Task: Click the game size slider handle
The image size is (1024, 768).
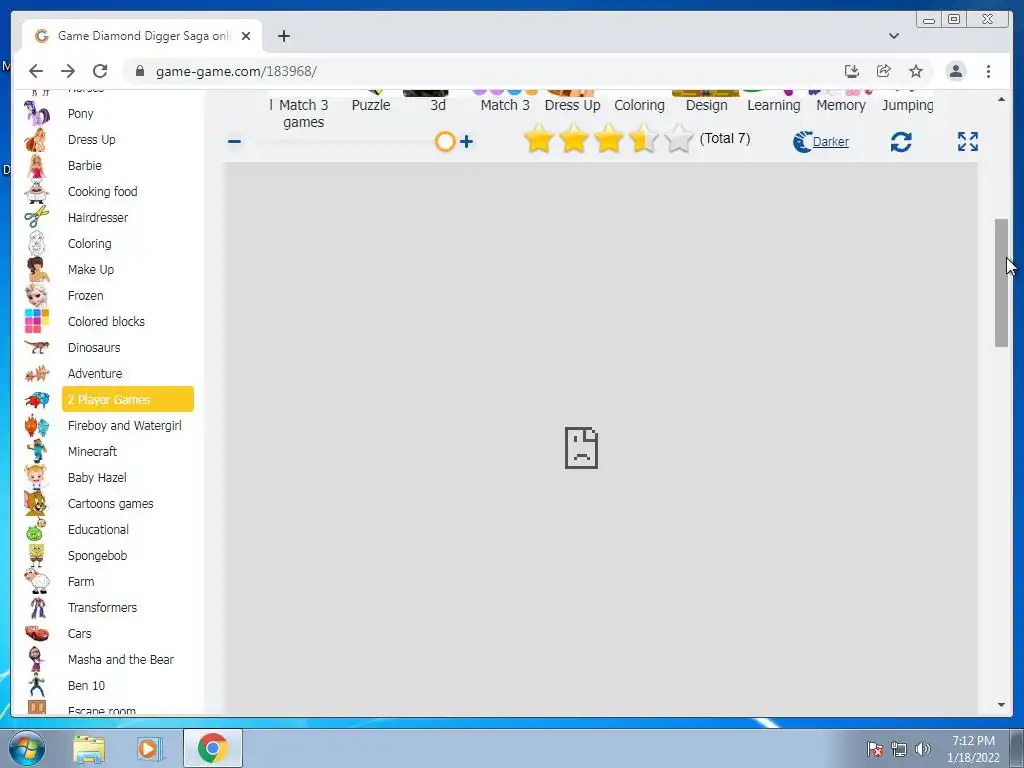Action: [x=445, y=141]
